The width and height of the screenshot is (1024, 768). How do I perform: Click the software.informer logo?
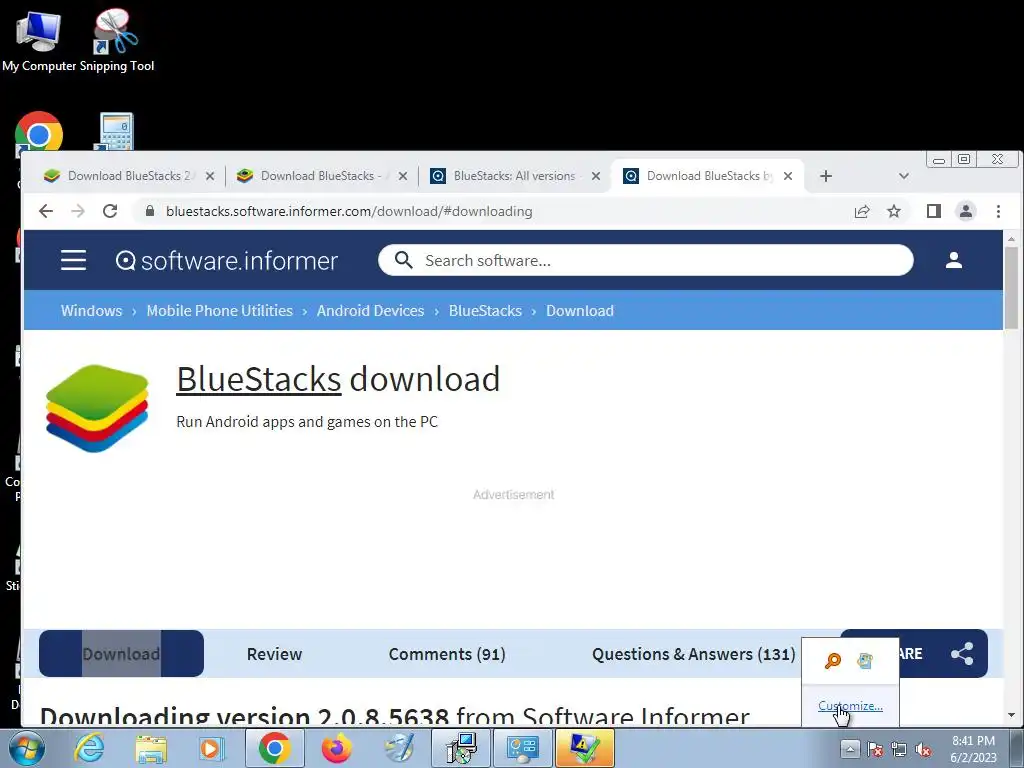227,261
